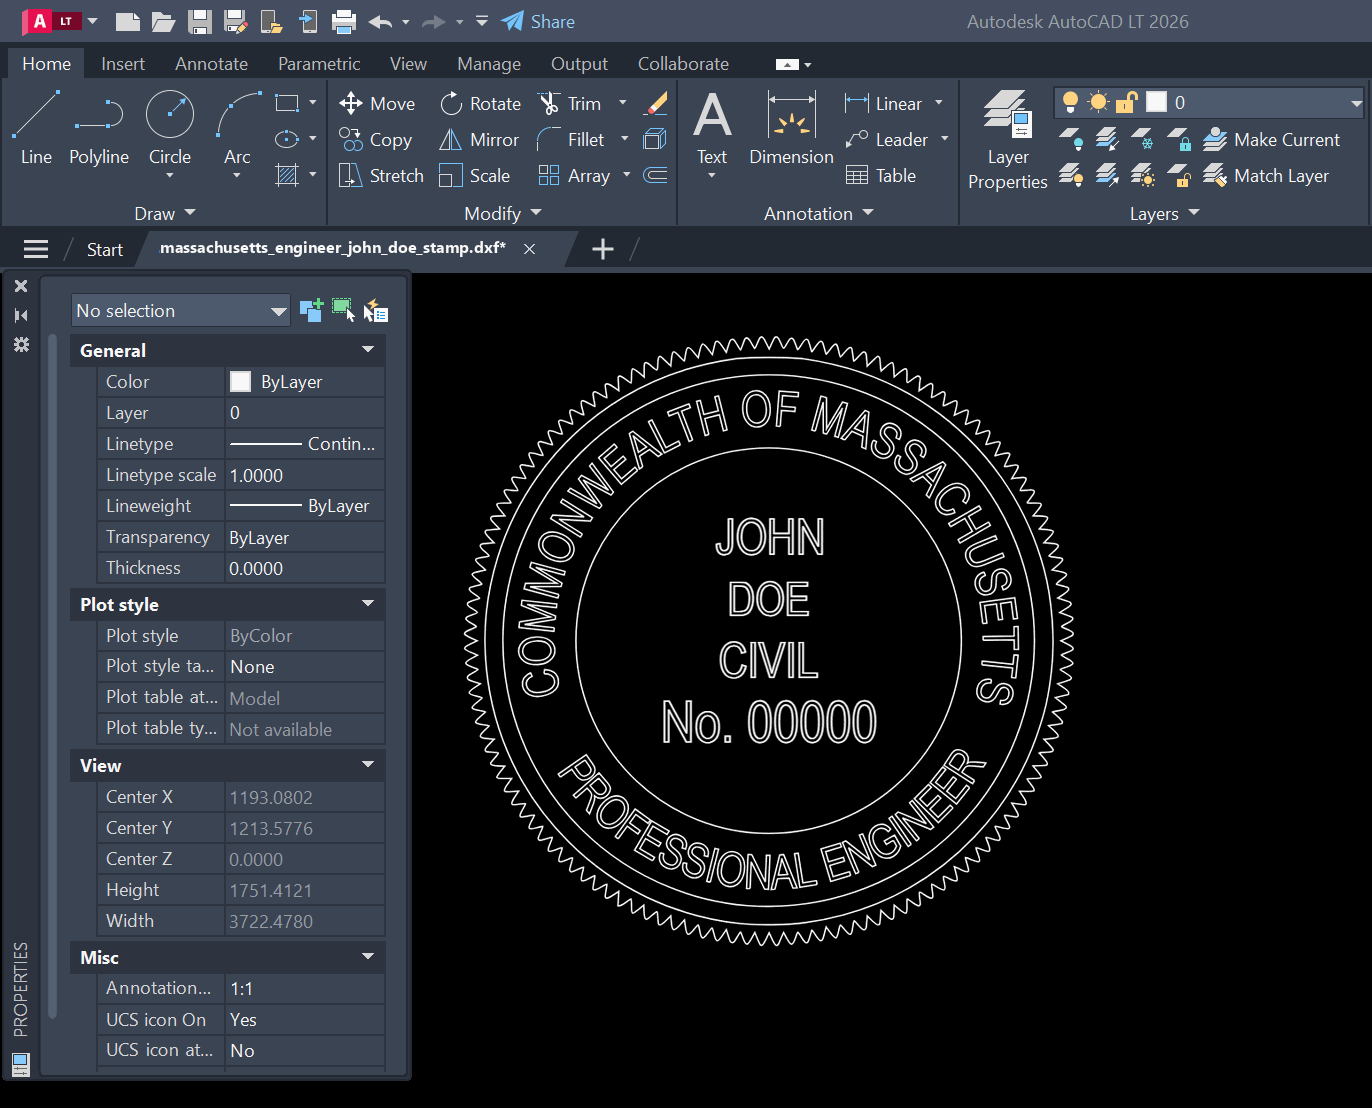Collapse the View section
This screenshot has width=1372, height=1108.
click(368, 765)
